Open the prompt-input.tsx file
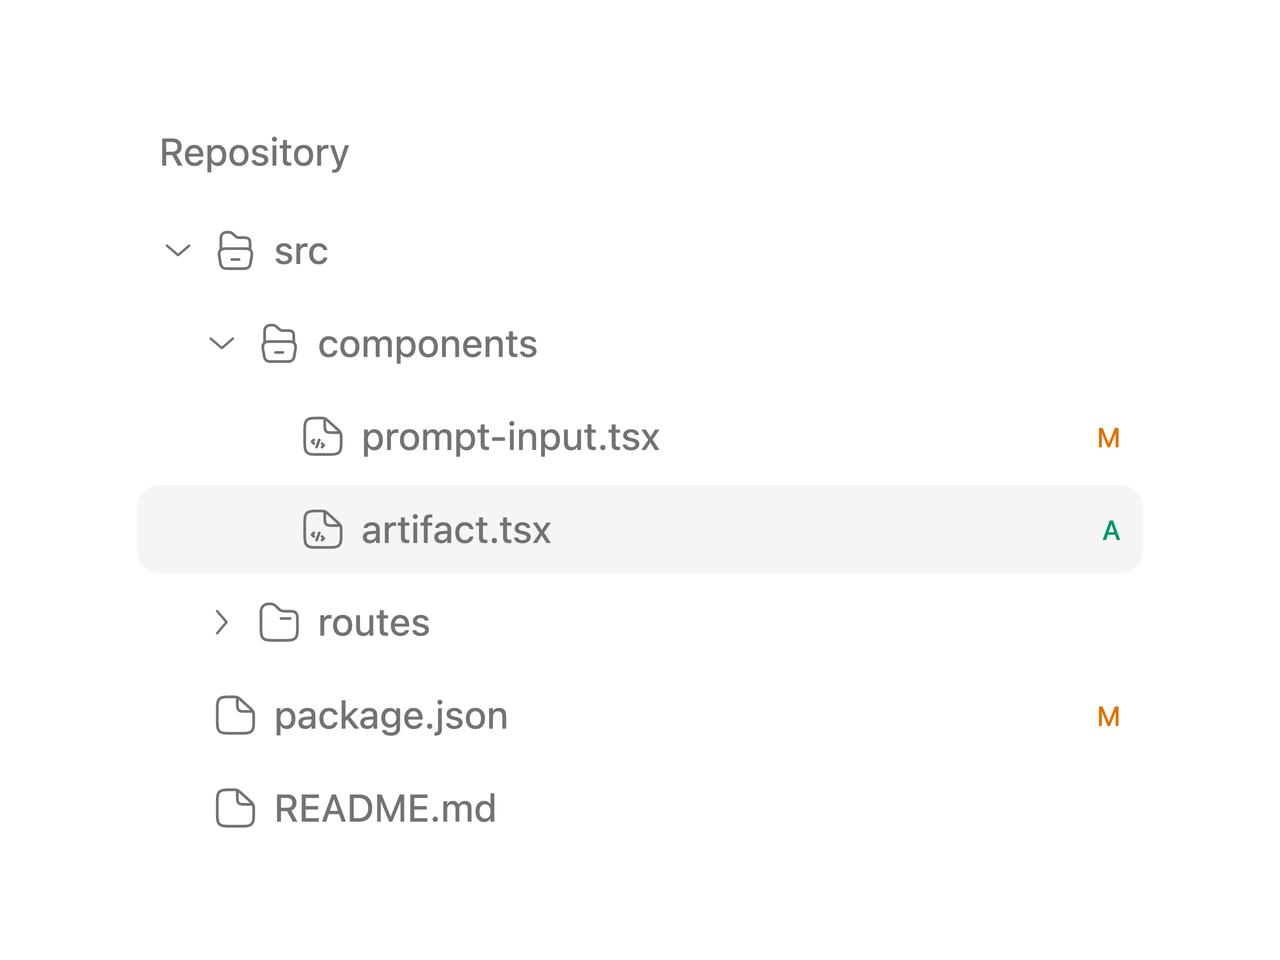 click(511, 437)
